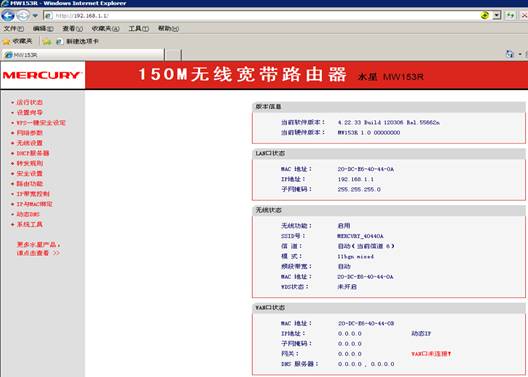Select the MW153R browser tab
The height and width of the screenshot is (377, 528).
(x=83, y=55)
